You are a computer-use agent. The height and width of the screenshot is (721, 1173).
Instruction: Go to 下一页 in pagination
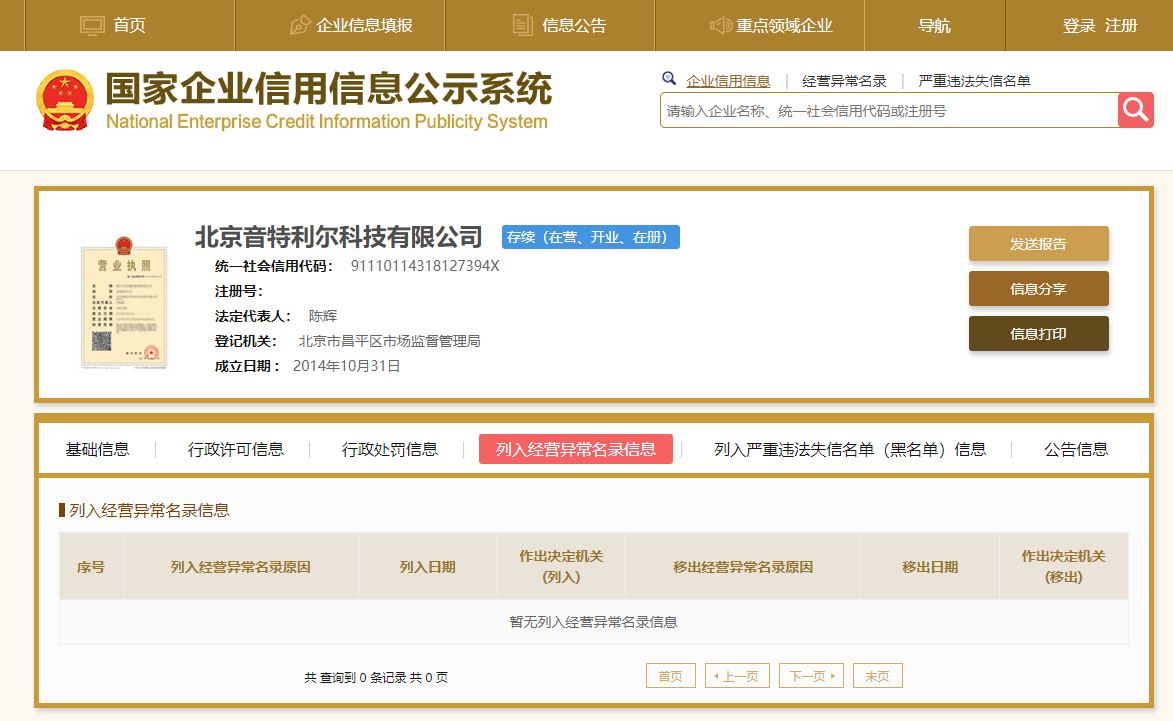pos(811,676)
